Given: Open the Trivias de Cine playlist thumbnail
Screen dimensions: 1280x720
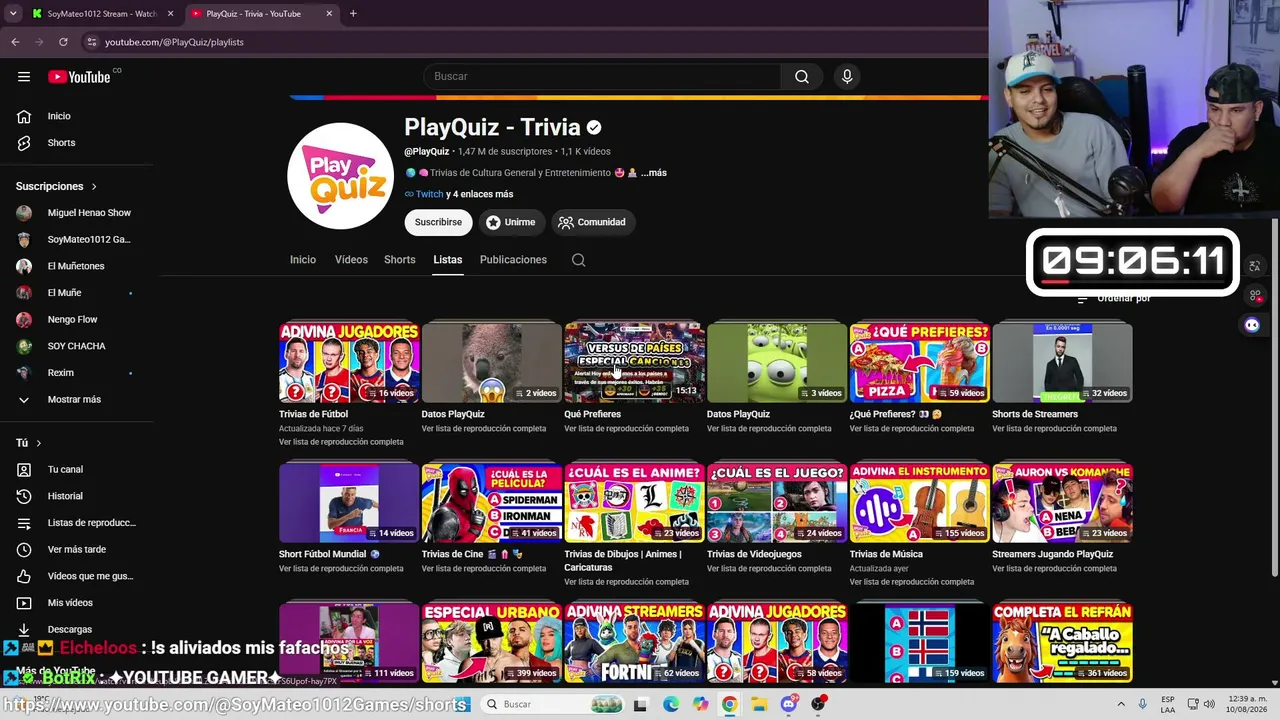Looking at the screenshot, I should 492,502.
